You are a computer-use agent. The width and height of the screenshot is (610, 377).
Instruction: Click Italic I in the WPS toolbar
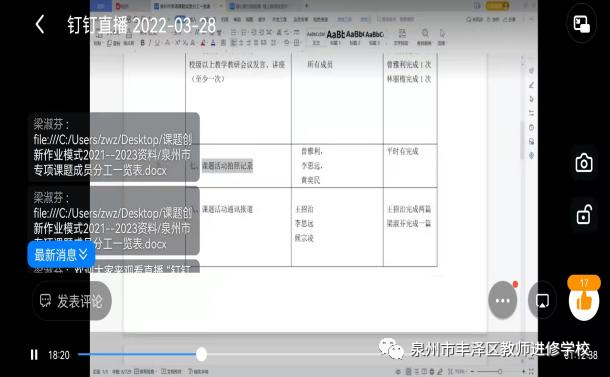149,43
